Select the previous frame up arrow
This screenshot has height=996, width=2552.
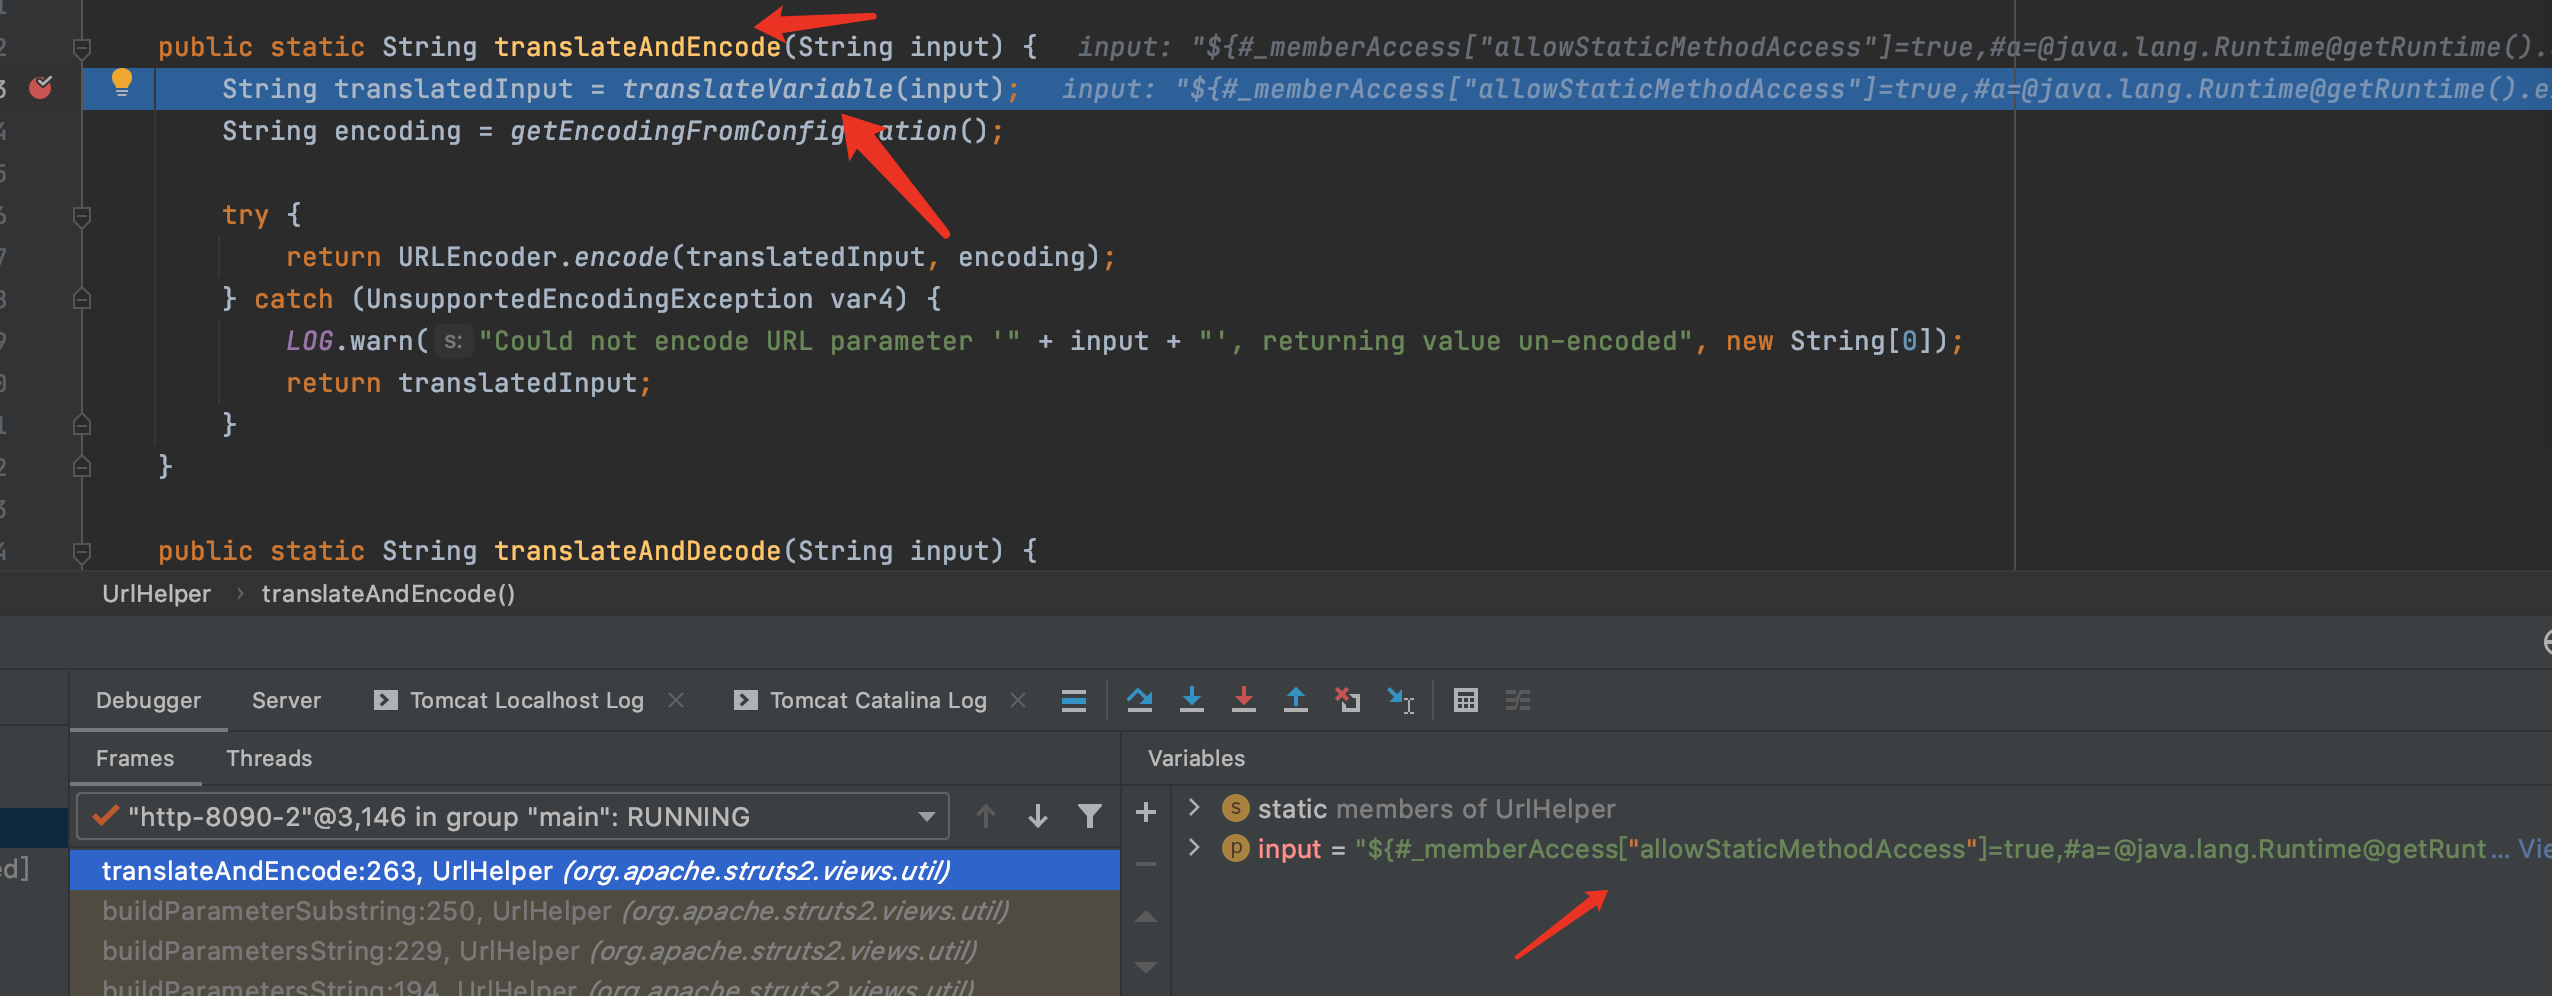click(986, 816)
